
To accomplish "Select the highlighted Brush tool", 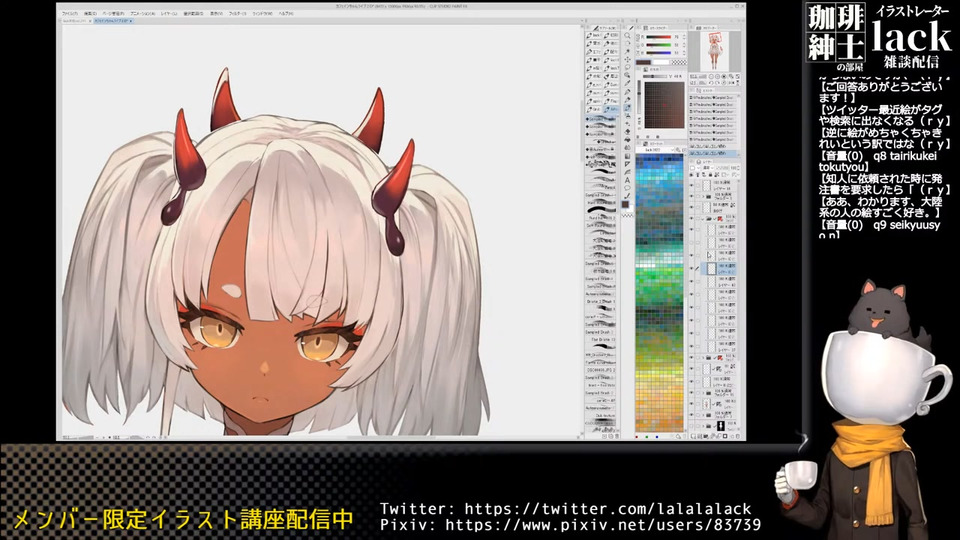I will pos(627,108).
